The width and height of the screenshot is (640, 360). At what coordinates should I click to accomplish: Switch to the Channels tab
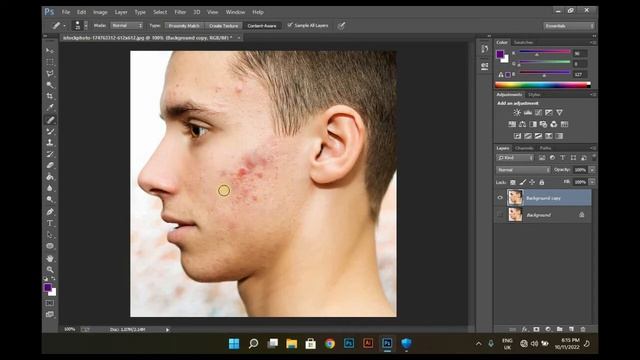pyautogui.click(x=524, y=148)
